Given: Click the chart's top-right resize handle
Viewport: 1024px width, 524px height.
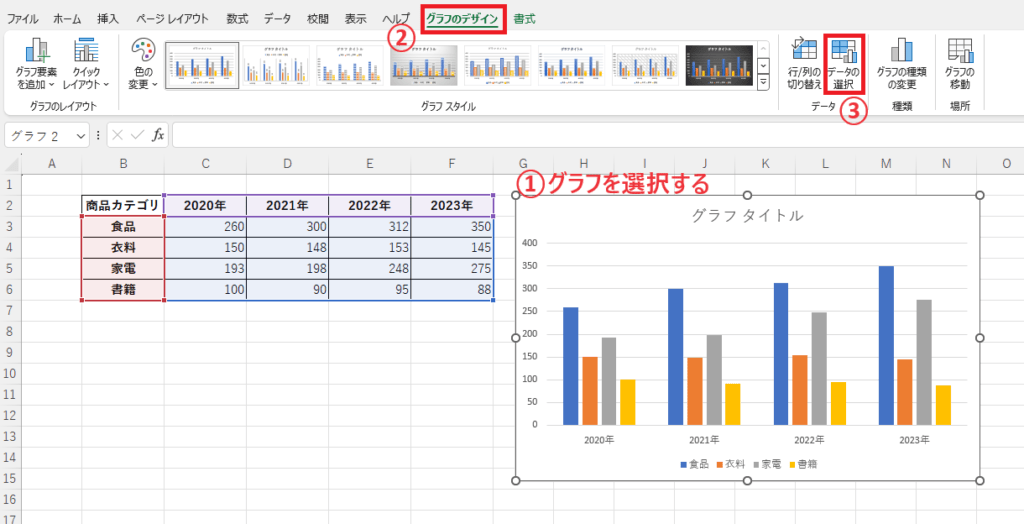Looking at the screenshot, I should click(979, 195).
